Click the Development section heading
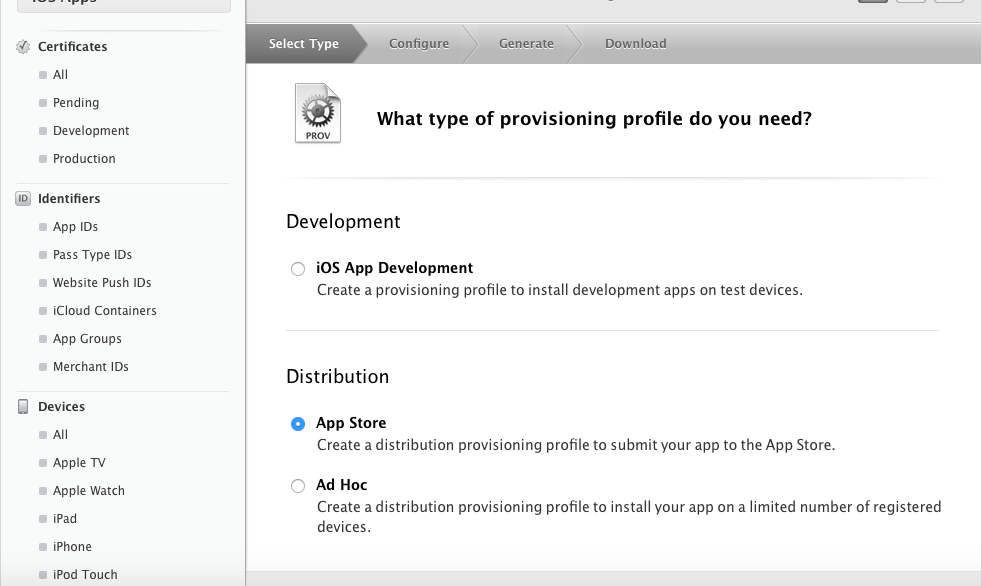The width and height of the screenshot is (982, 586). click(343, 222)
